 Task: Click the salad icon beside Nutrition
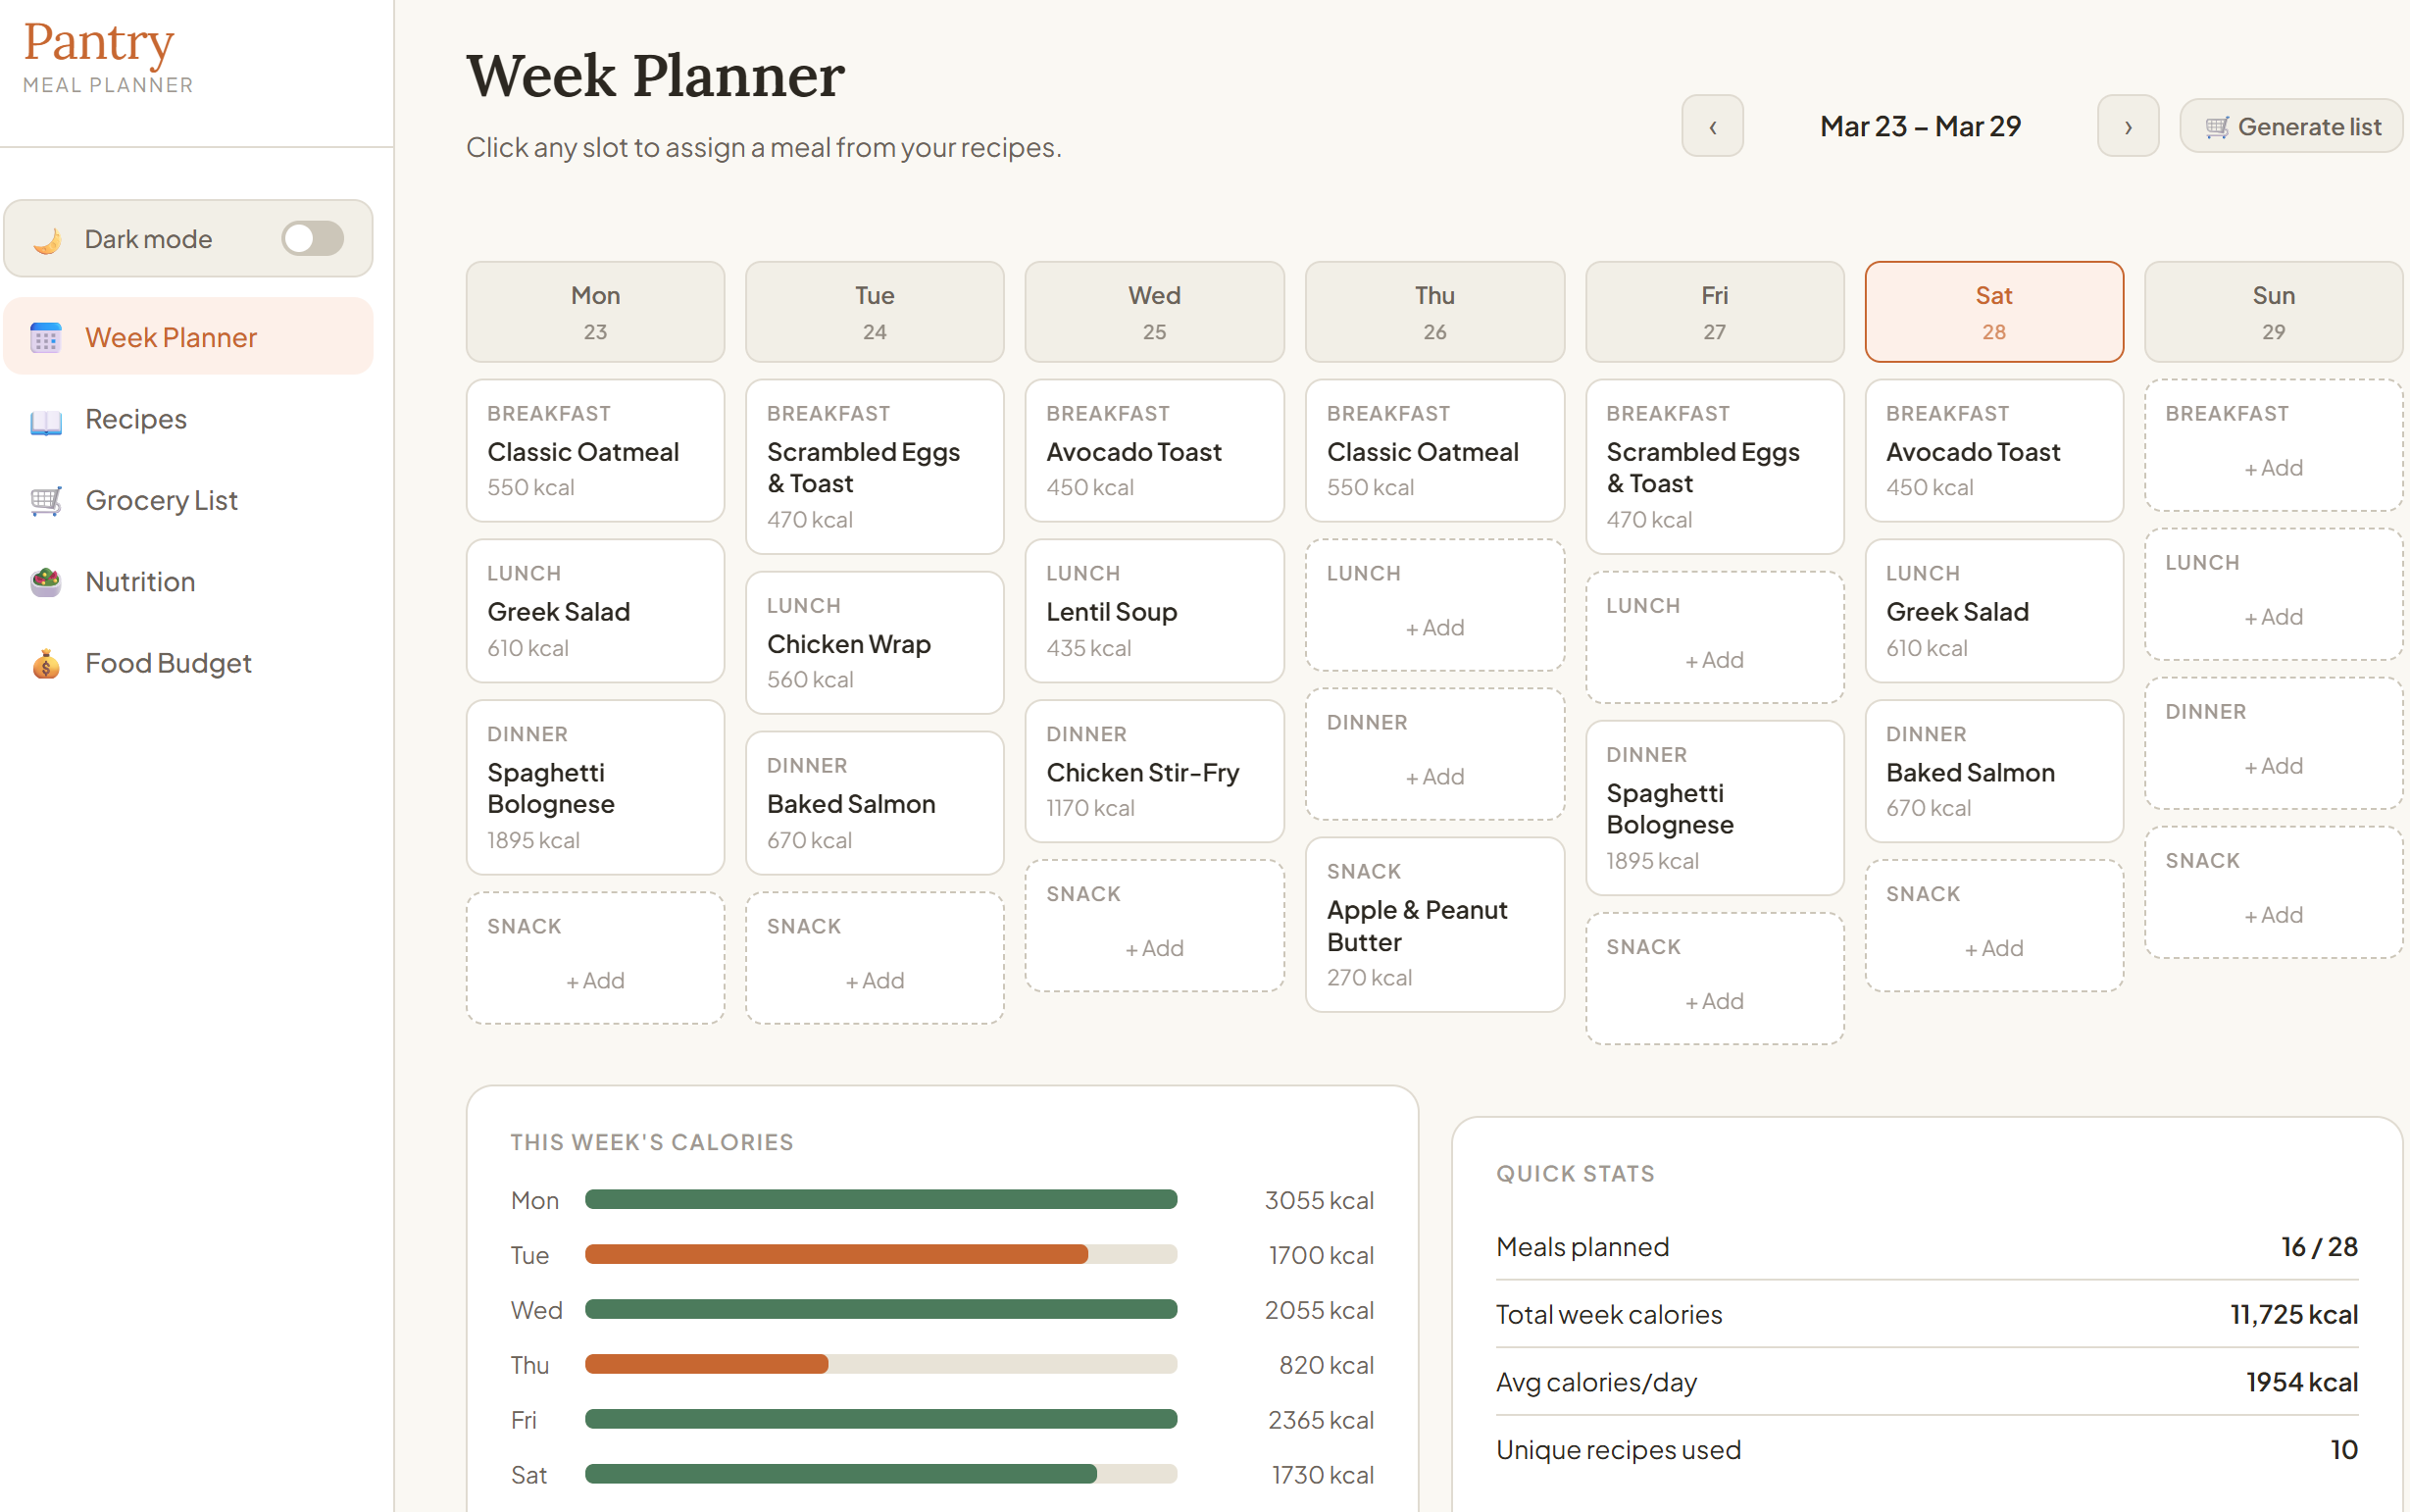point(44,581)
